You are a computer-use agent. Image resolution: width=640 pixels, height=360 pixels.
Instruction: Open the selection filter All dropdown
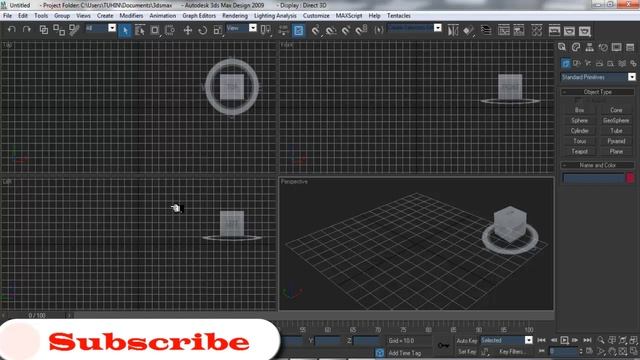click(100, 28)
